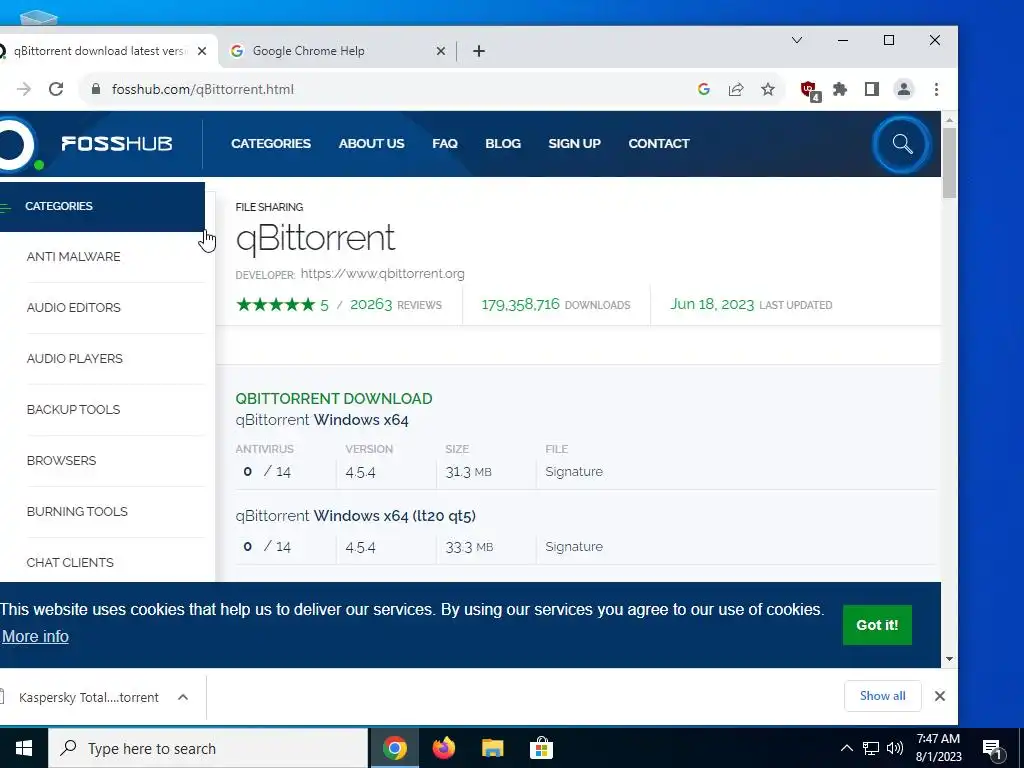Click the scrollbar down arrow
1024x768 pixels.
point(950,659)
